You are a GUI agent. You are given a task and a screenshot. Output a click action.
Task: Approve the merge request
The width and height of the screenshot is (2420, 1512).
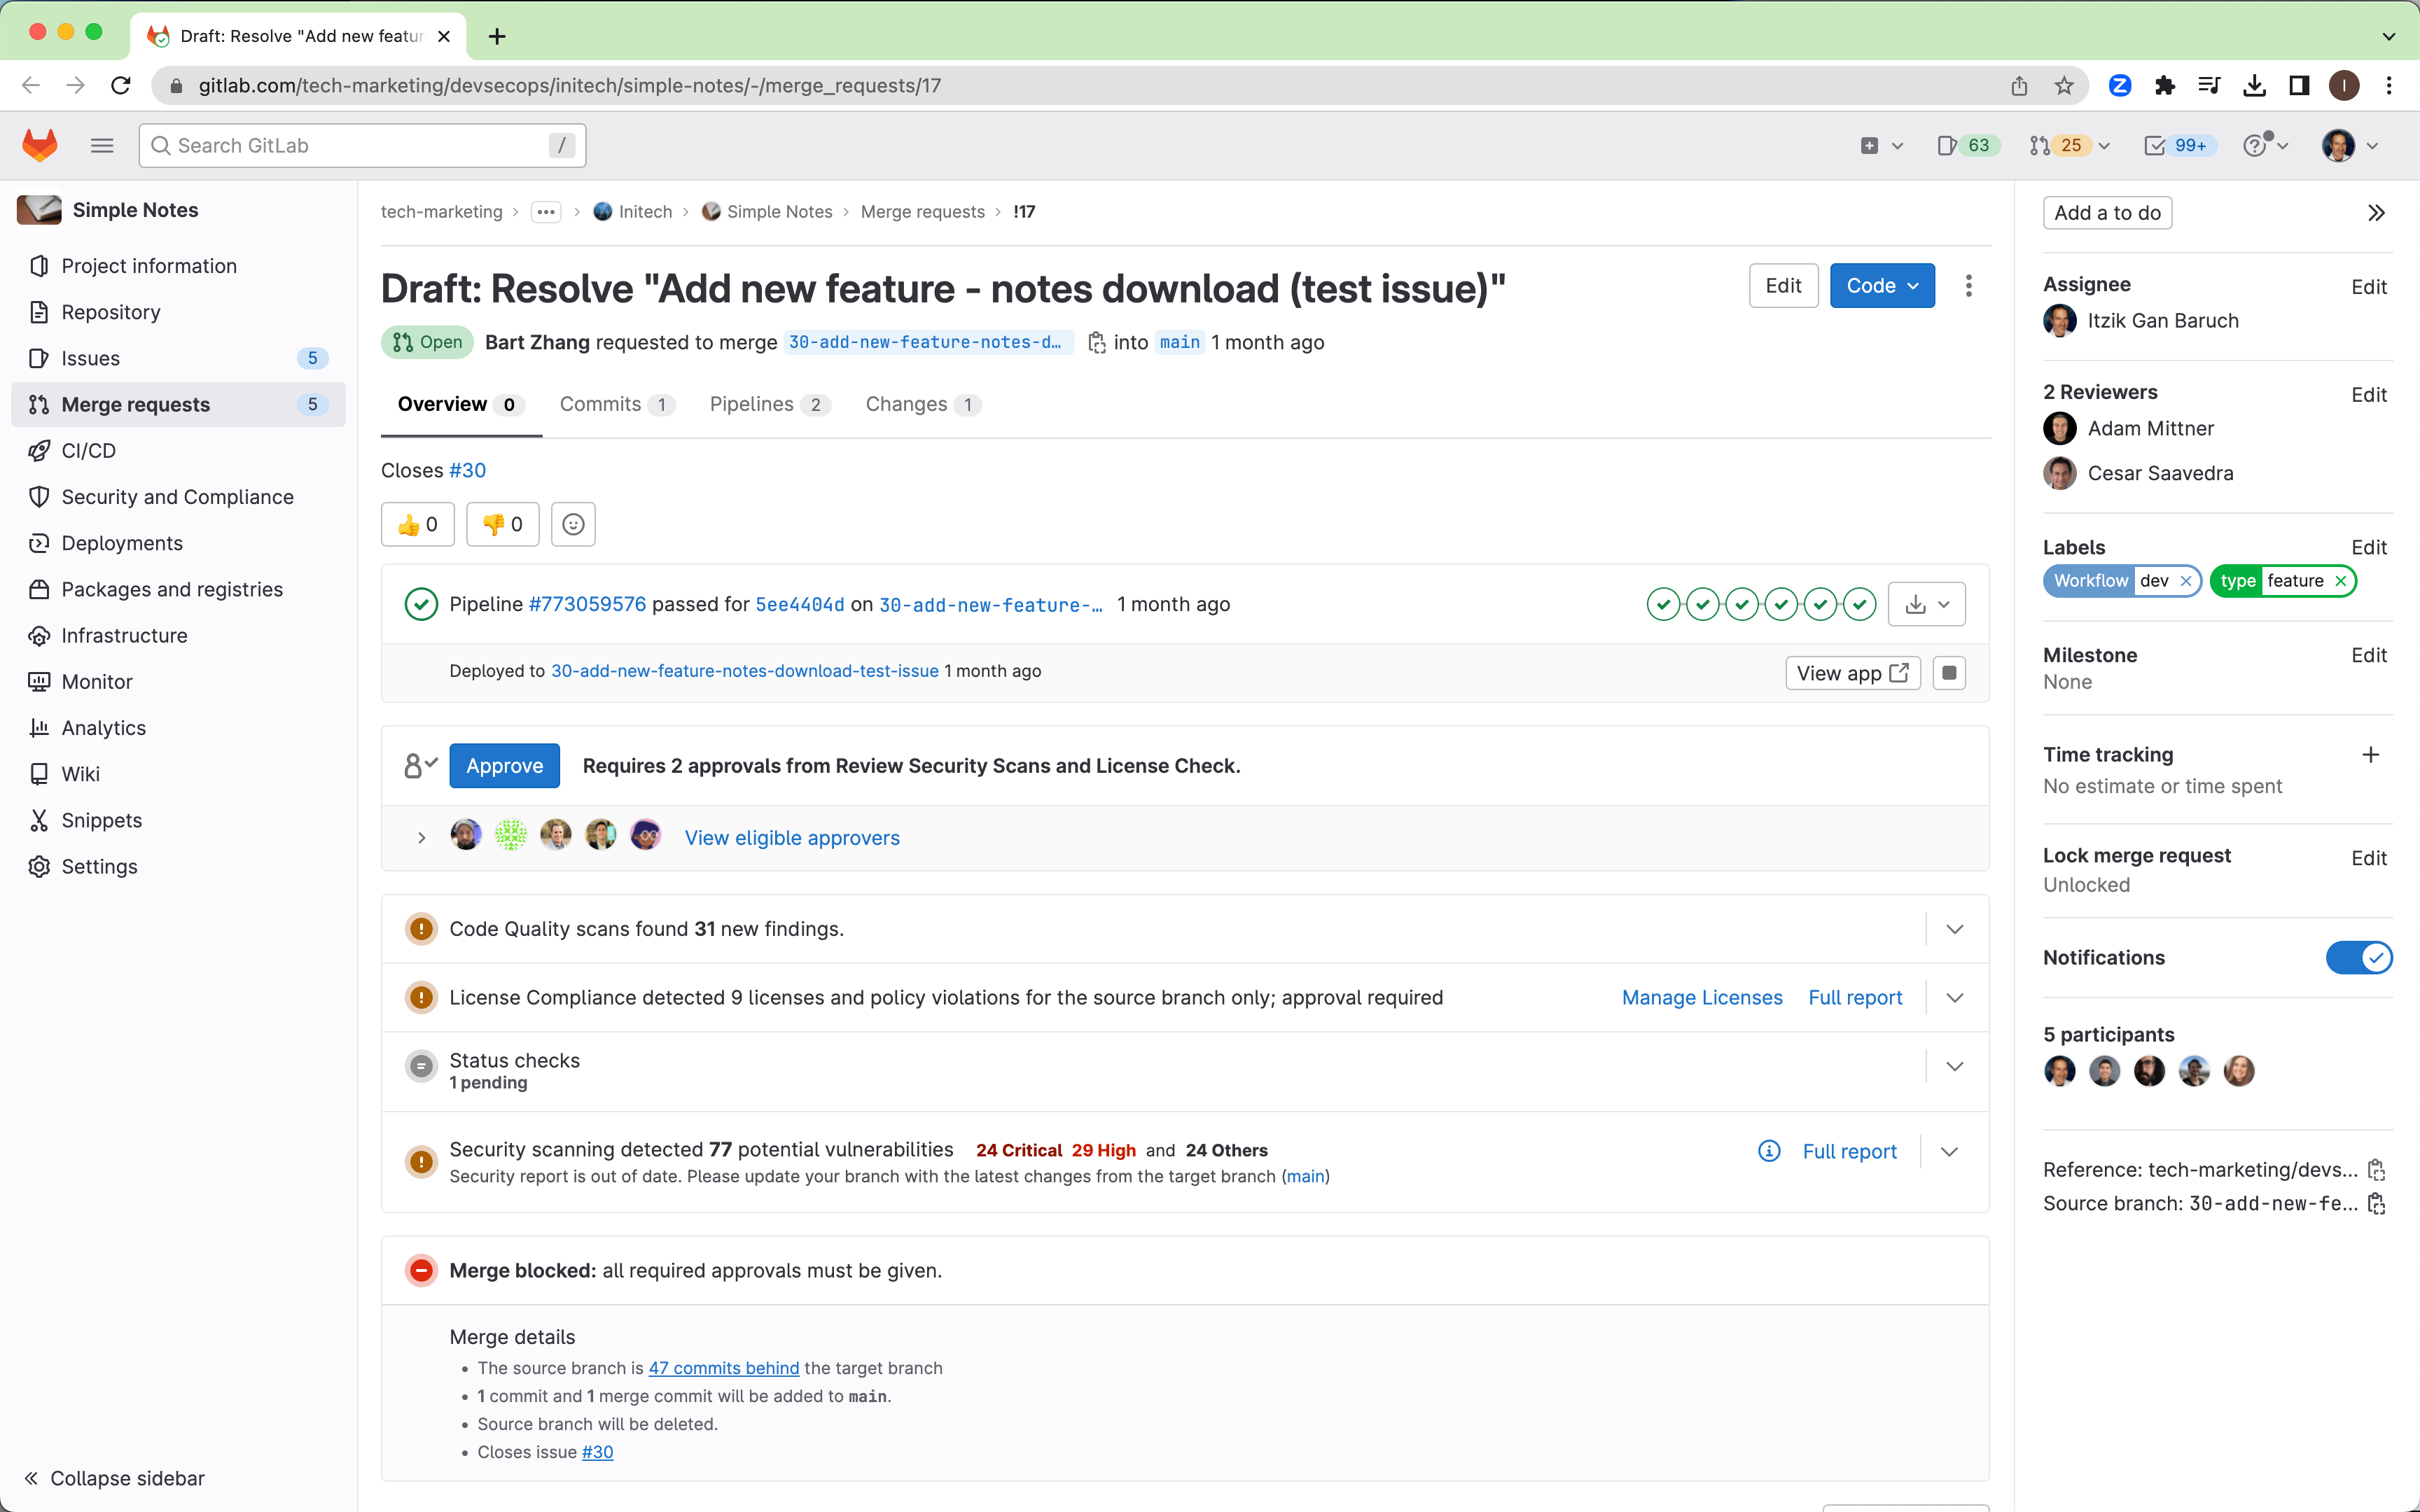pos(504,765)
